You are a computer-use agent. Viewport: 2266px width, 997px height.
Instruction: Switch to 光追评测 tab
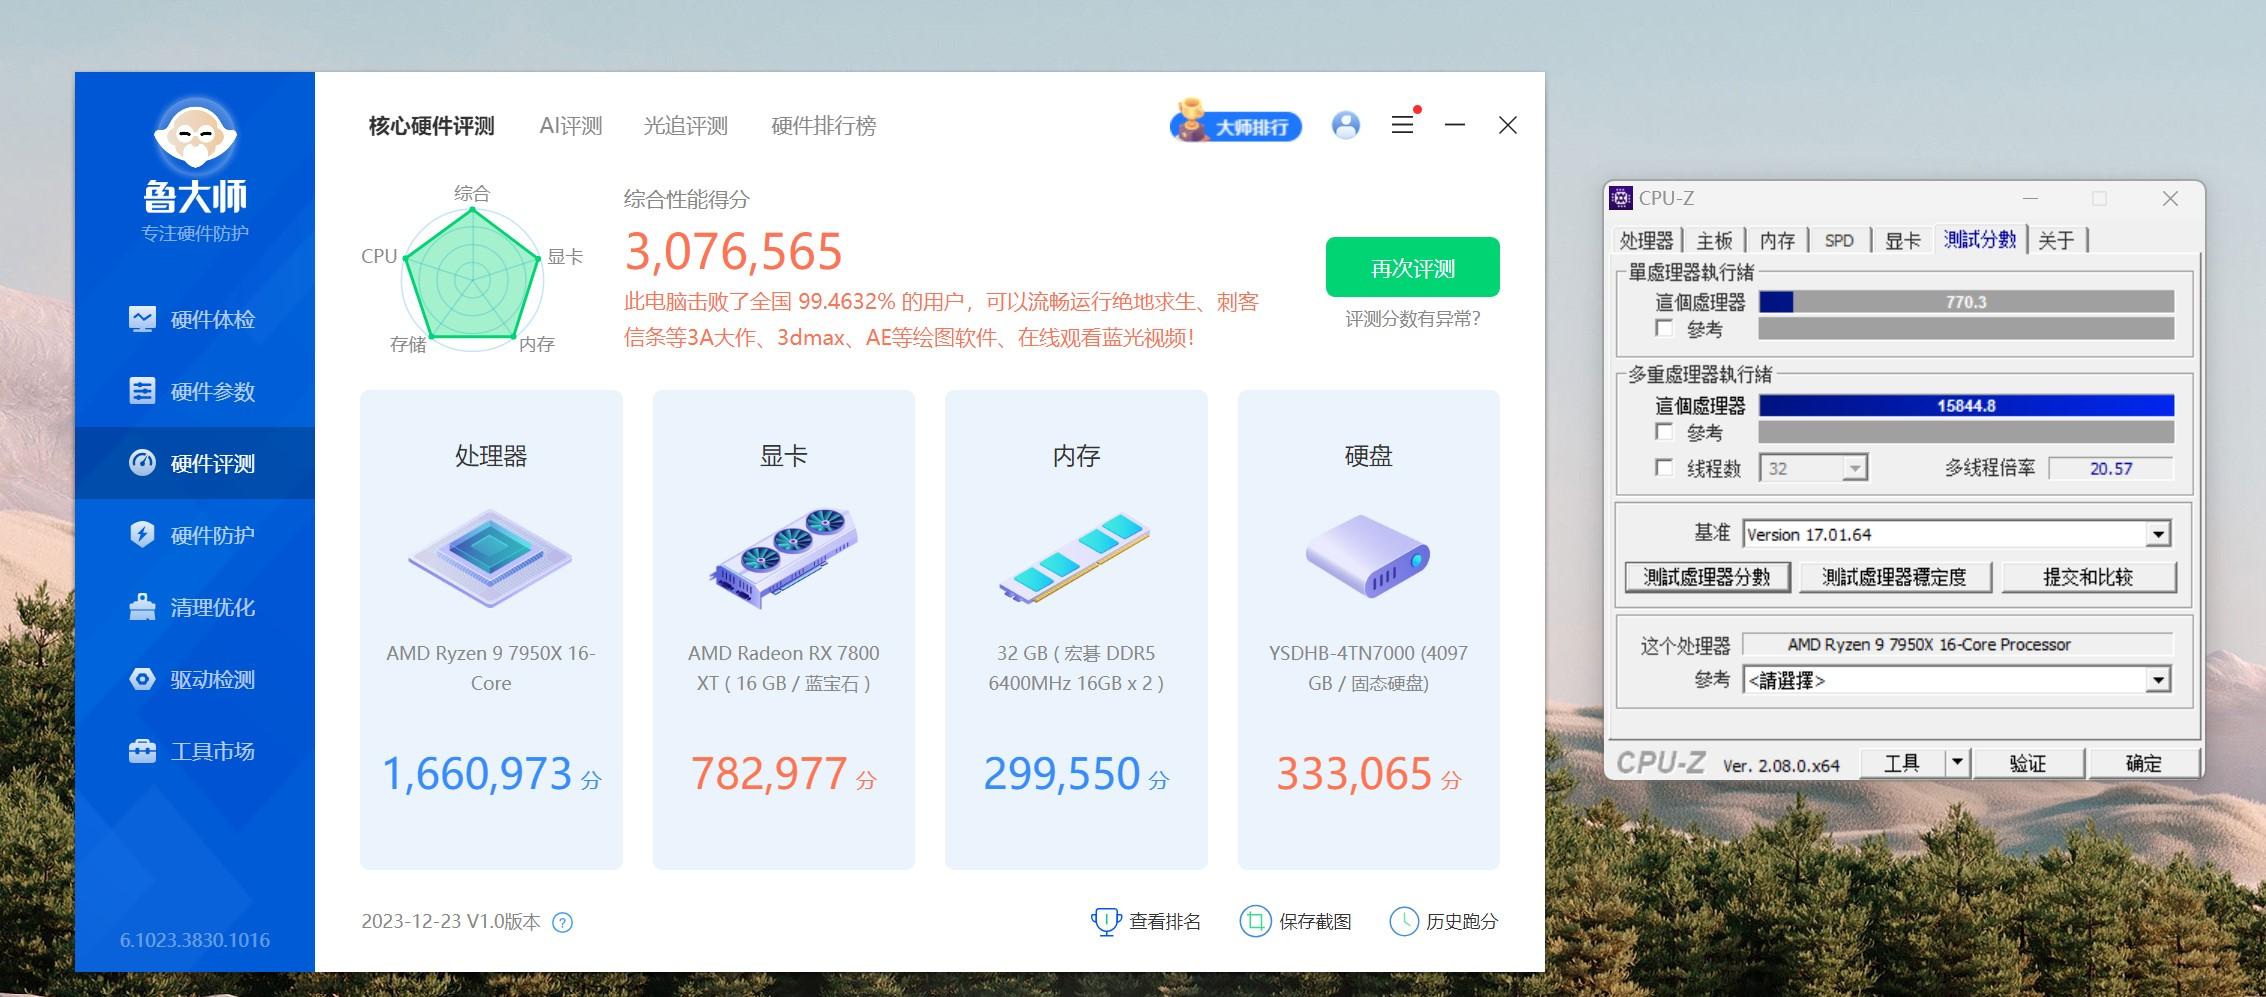(685, 126)
